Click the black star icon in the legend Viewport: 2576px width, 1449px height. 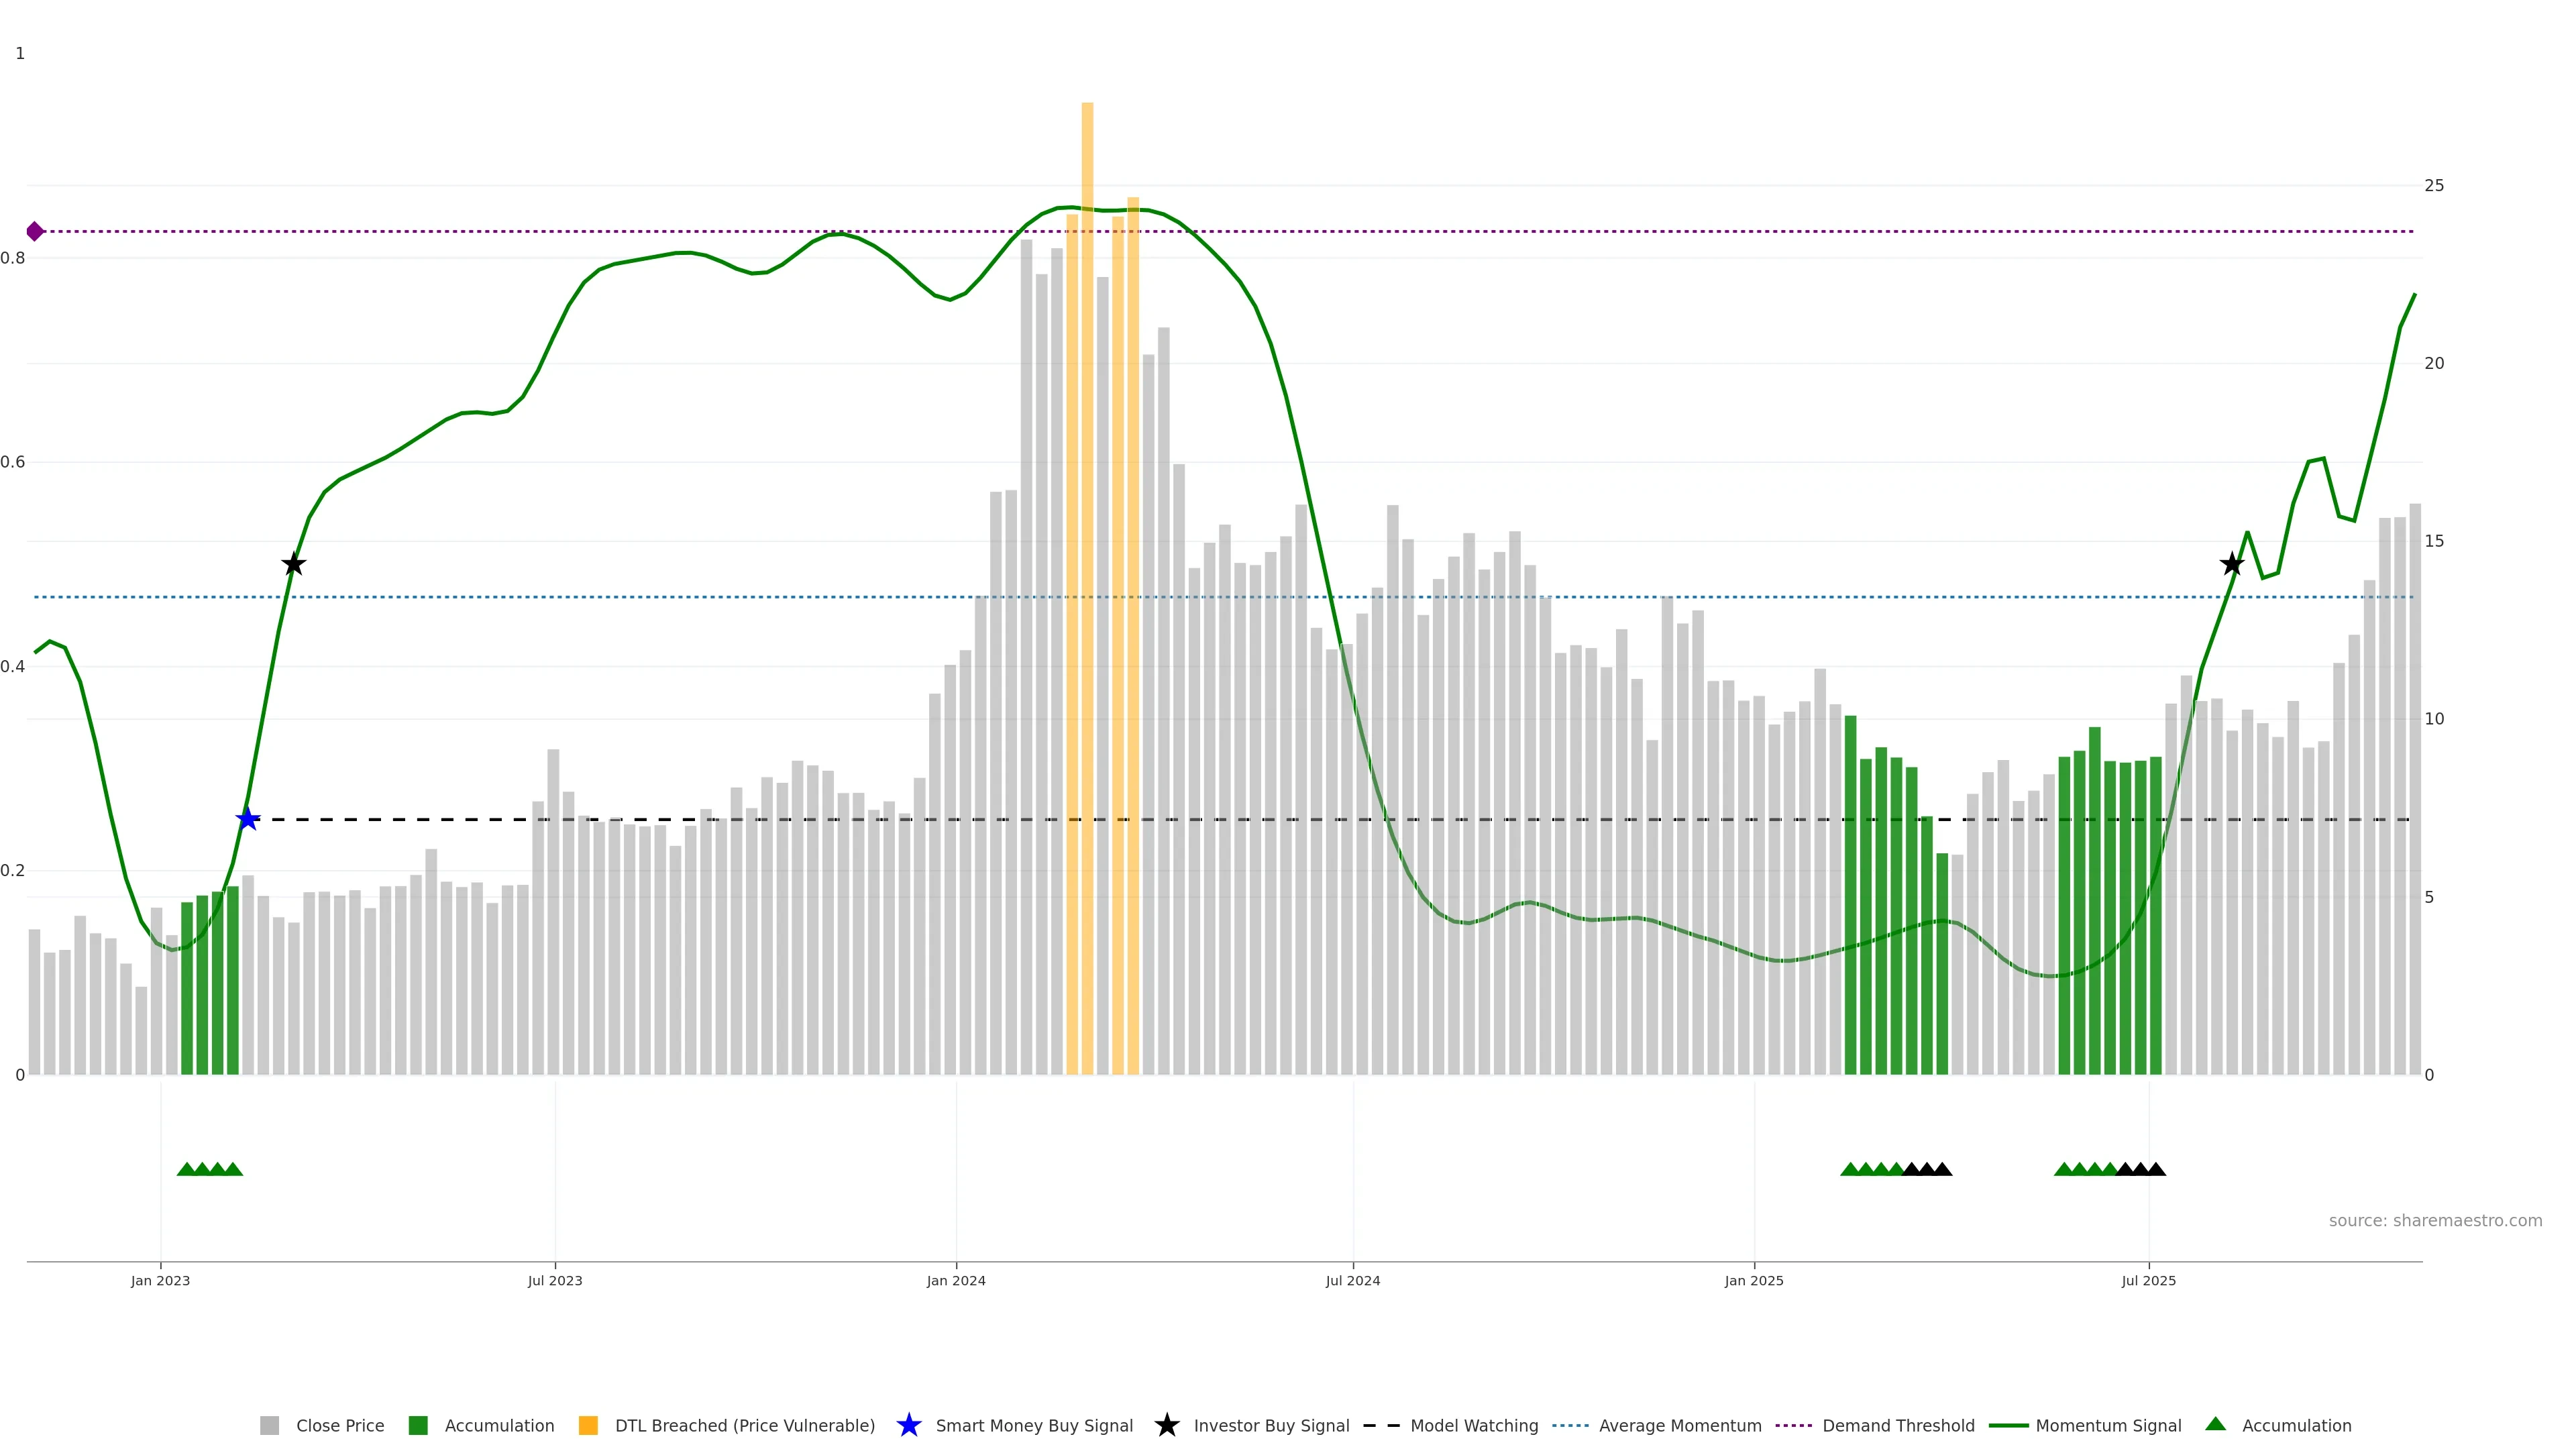coord(1166,1425)
